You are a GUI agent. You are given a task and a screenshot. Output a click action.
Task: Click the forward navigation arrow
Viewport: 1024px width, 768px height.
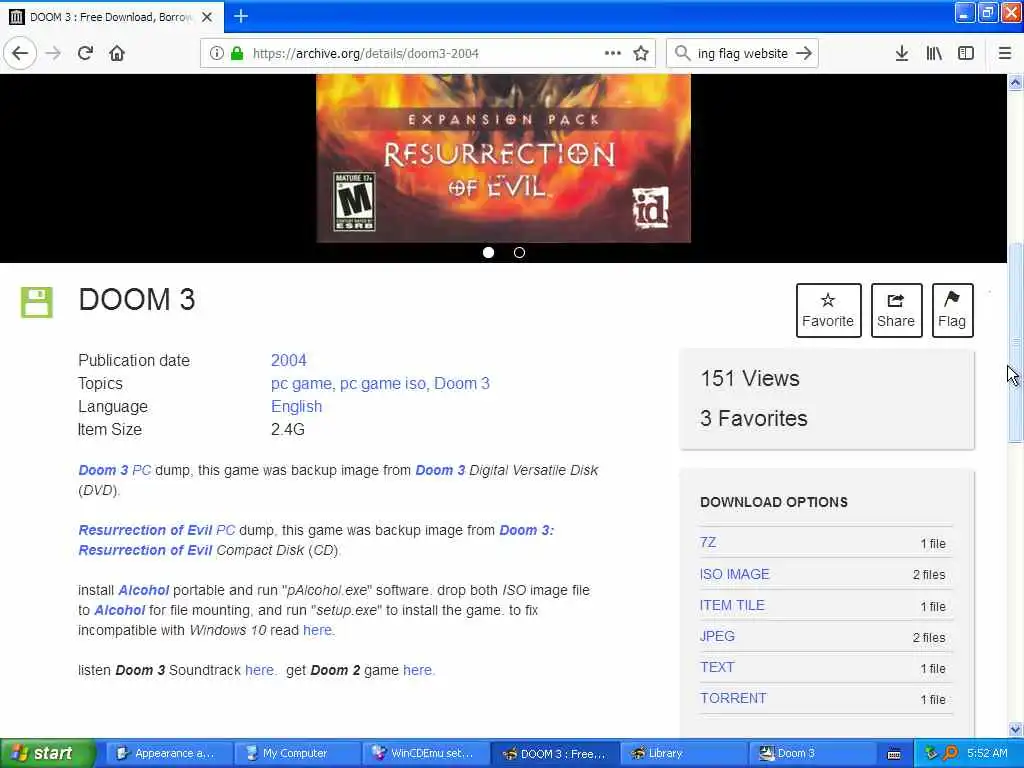point(54,54)
